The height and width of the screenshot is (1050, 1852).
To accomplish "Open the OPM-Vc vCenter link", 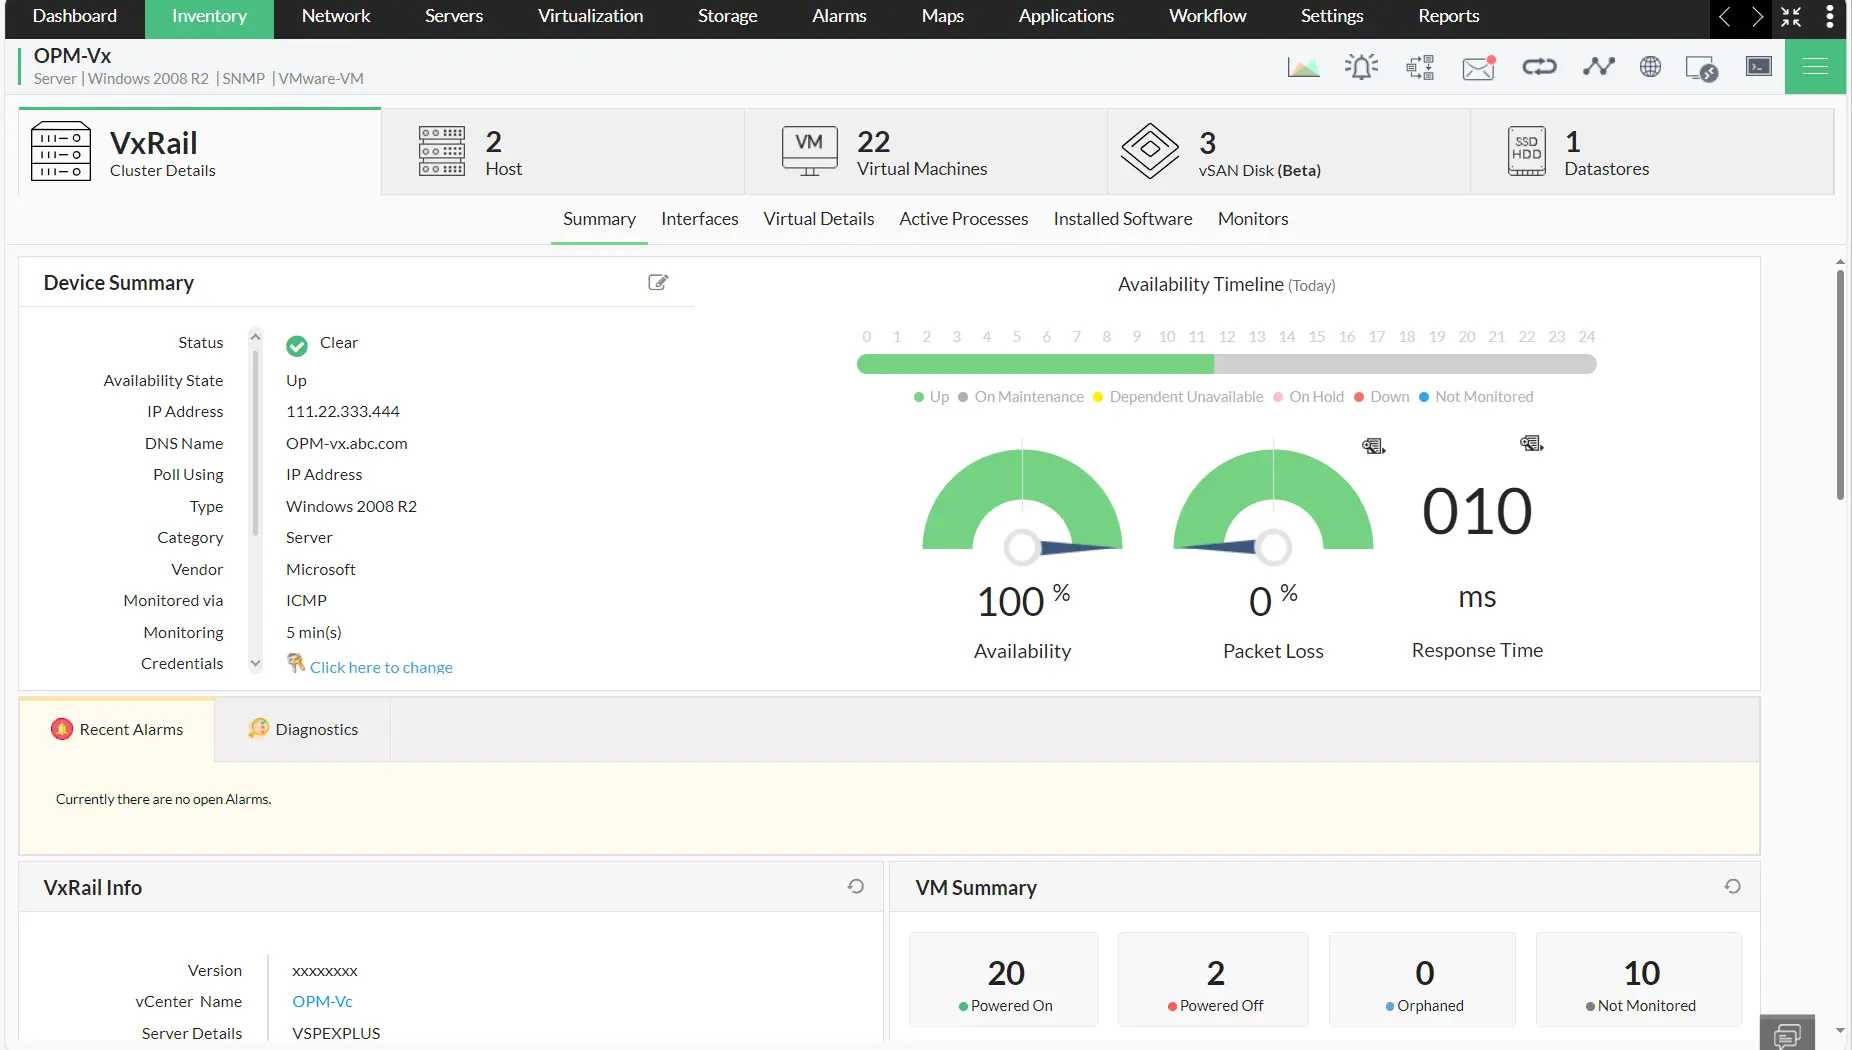I will pyautogui.click(x=322, y=1001).
